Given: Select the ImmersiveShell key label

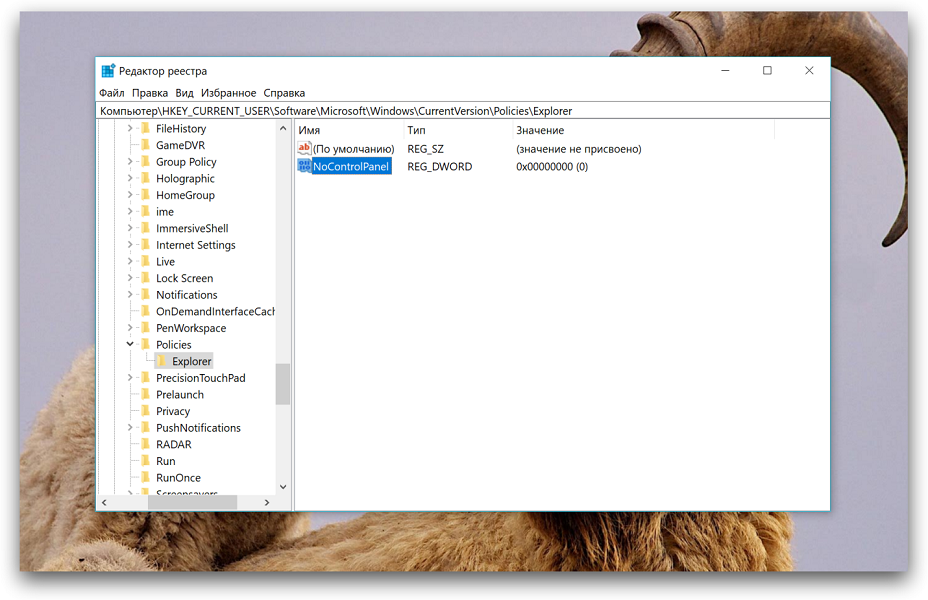Looking at the screenshot, I should tap(192, 228).
